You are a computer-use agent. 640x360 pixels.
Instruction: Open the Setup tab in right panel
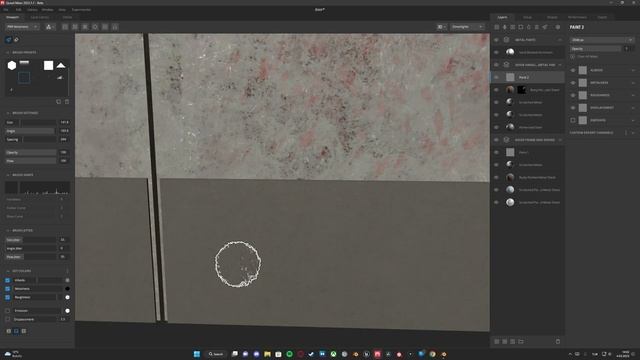point(527,17)
